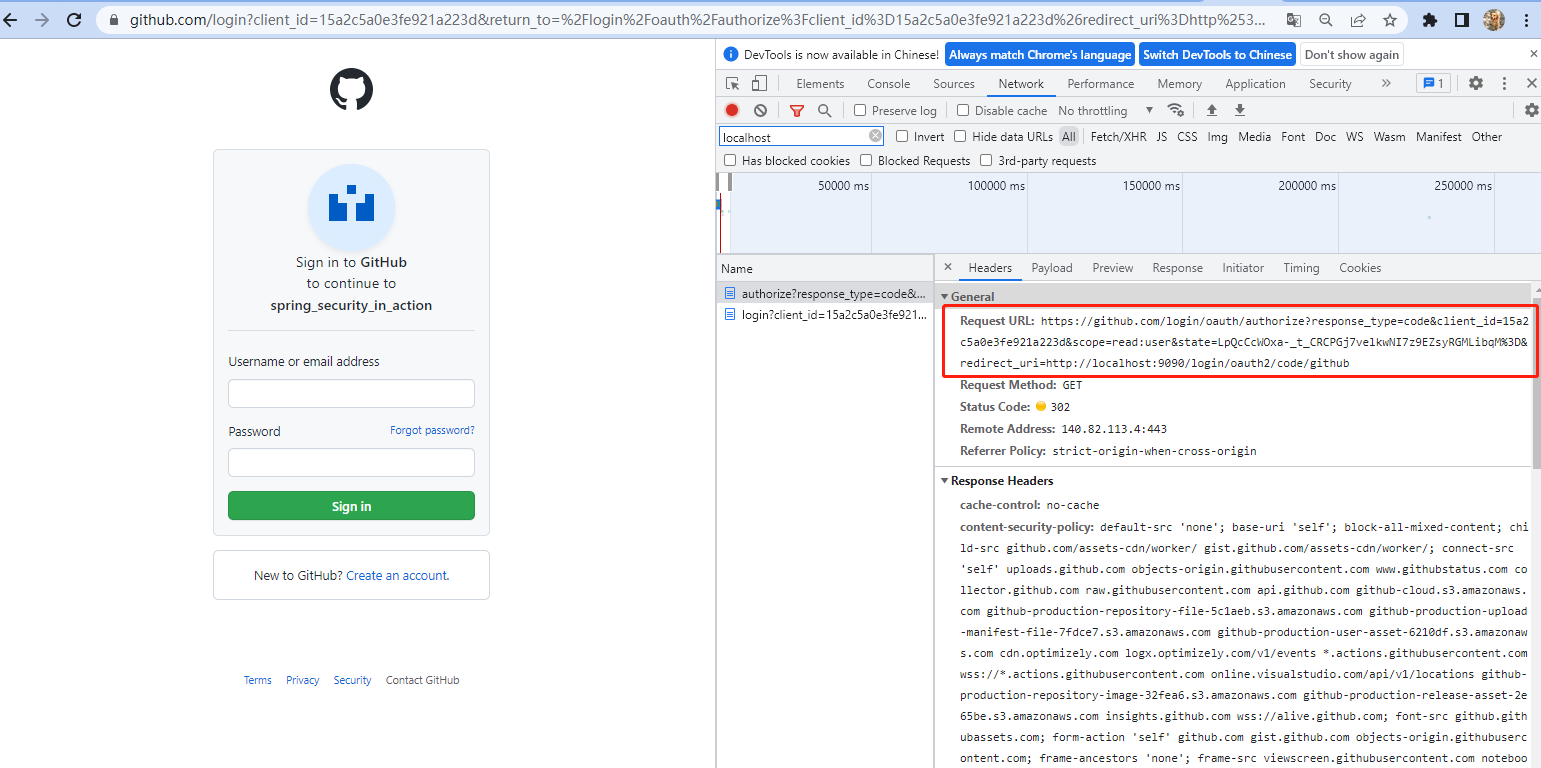This screenshot has height=768, width=1541.
Task: Toggle the browser side panel icon
Action: point(1461,20)
